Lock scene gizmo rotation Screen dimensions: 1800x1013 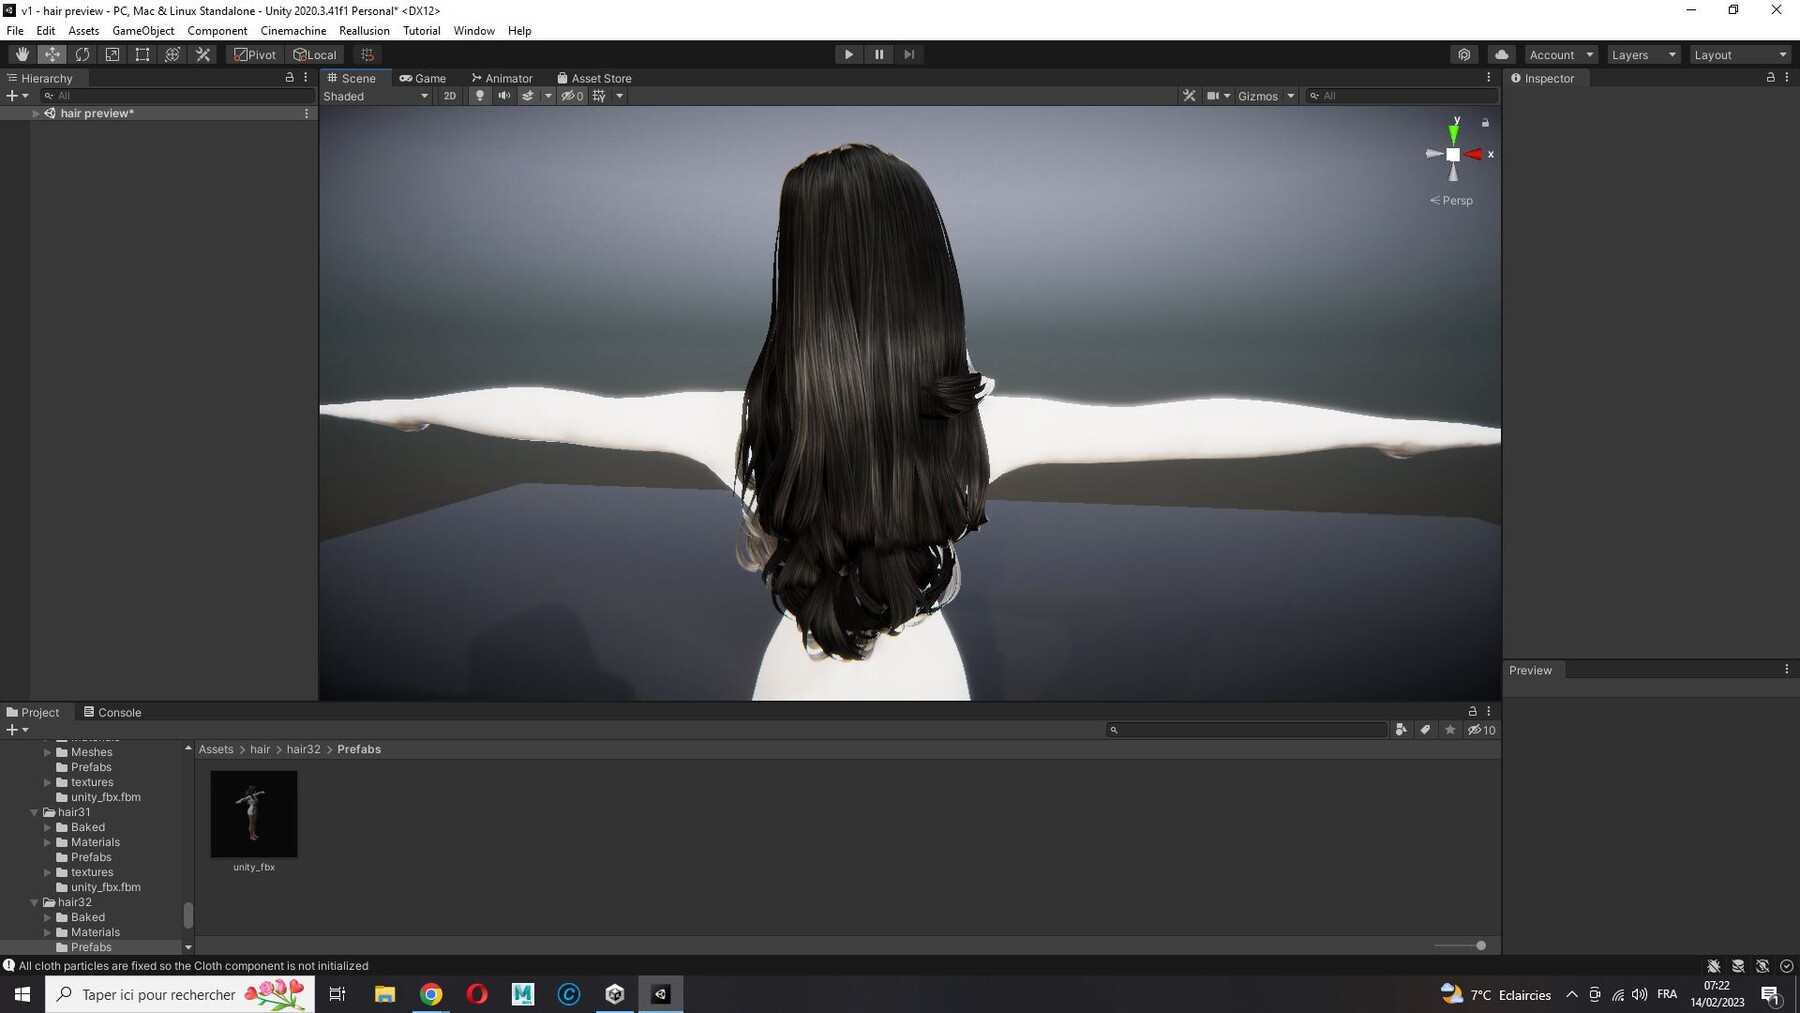(x=1485, y=123)
